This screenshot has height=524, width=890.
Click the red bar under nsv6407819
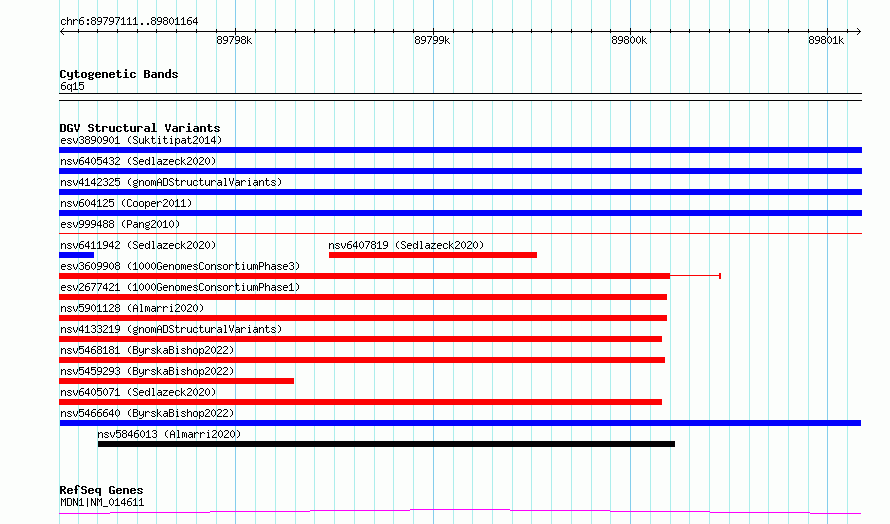point(433,255)
